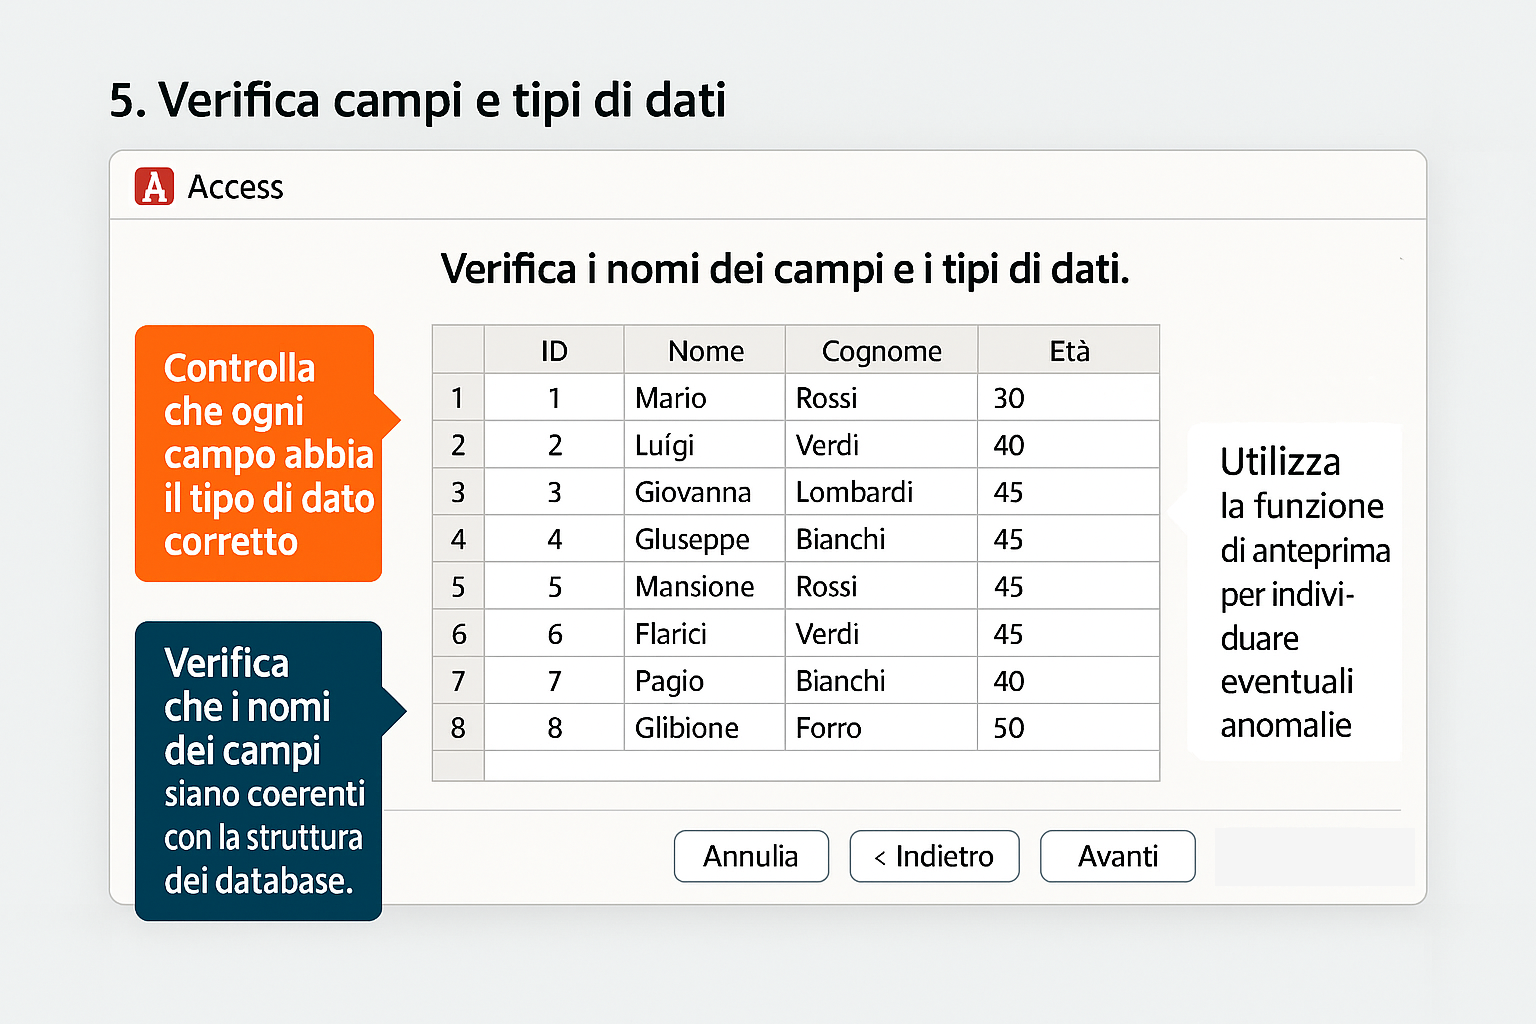The image size is (1536, 1024).
Task: Select the Nome column header
Action: click(x=705, y=350)
